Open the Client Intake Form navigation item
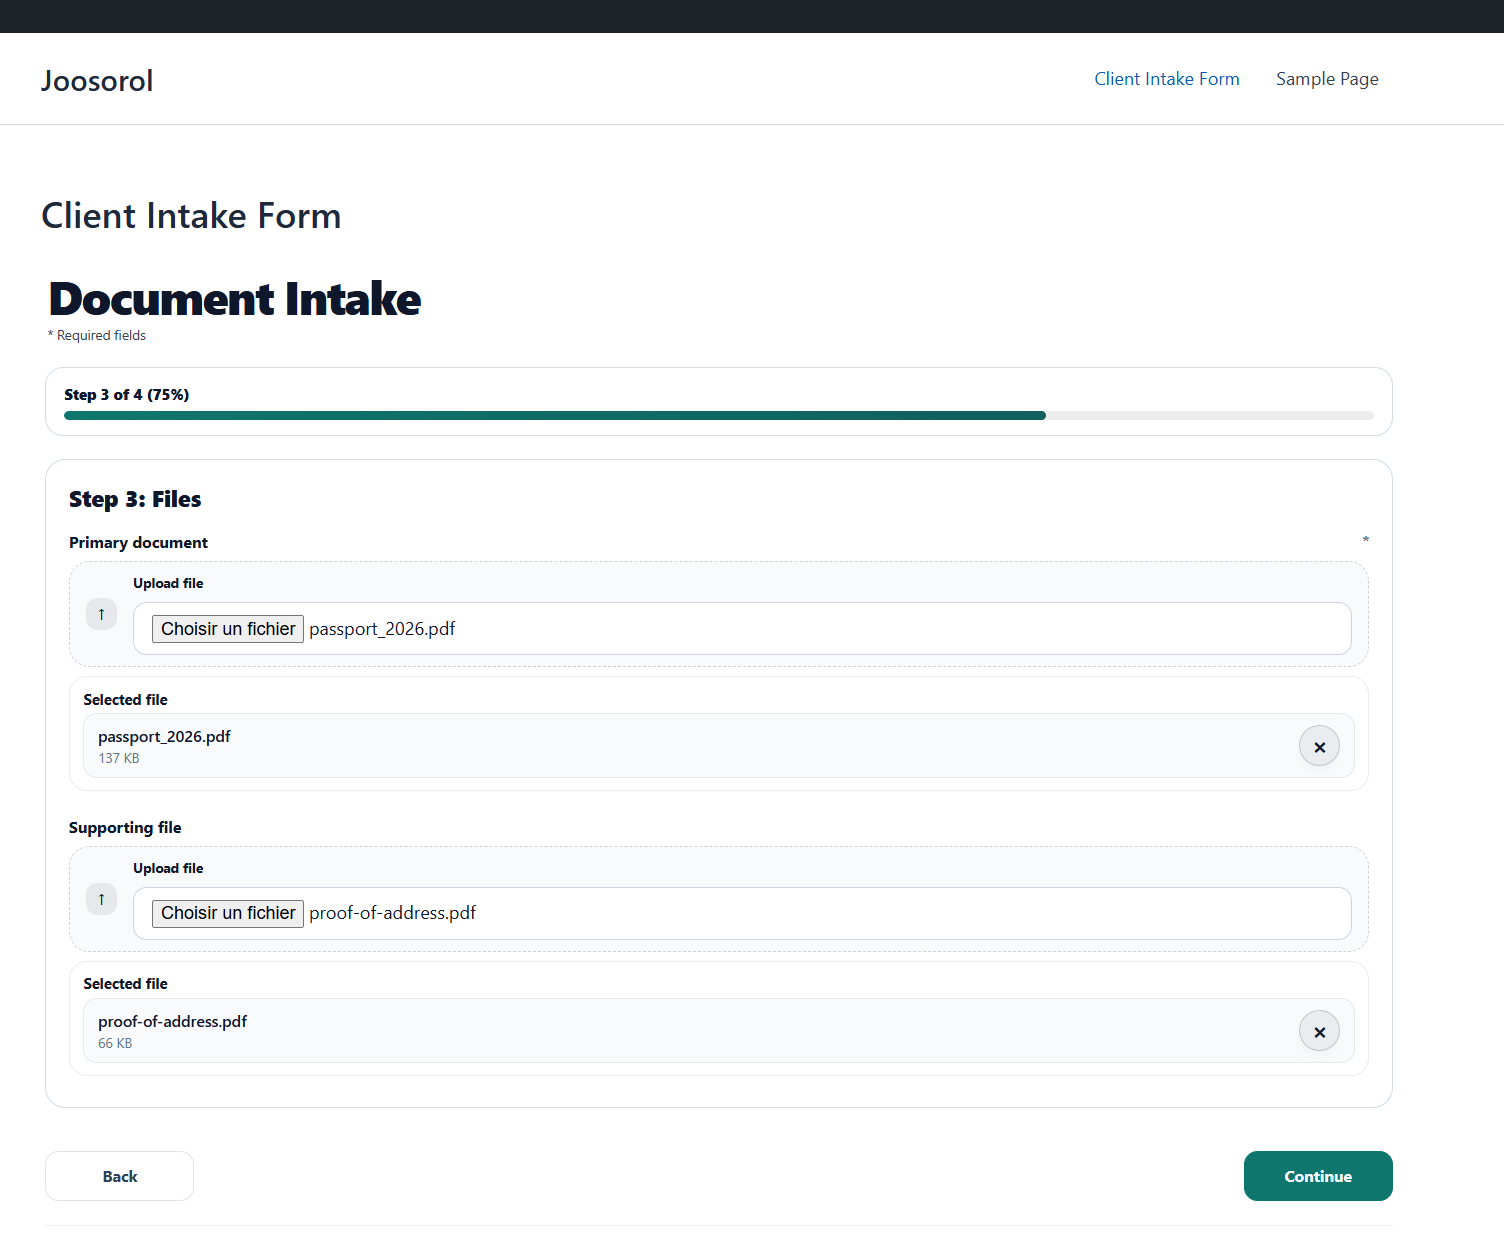1504x1245 pixels. (1166, 79)
